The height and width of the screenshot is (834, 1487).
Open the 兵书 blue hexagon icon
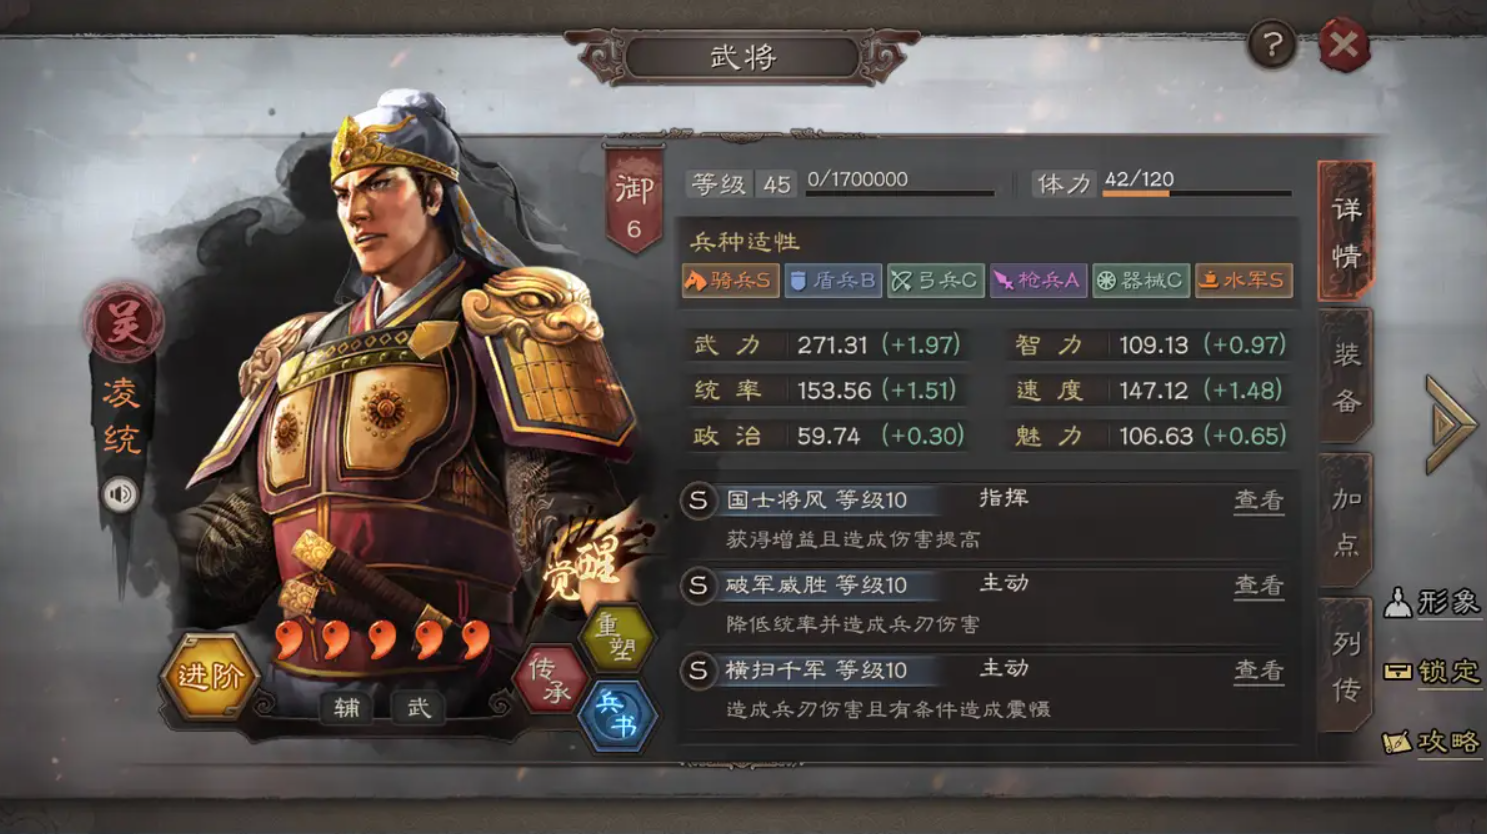tap(618, 714)
